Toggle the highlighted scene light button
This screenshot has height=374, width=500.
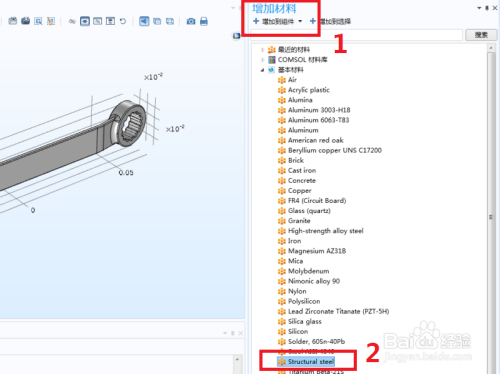click(144, 21)
